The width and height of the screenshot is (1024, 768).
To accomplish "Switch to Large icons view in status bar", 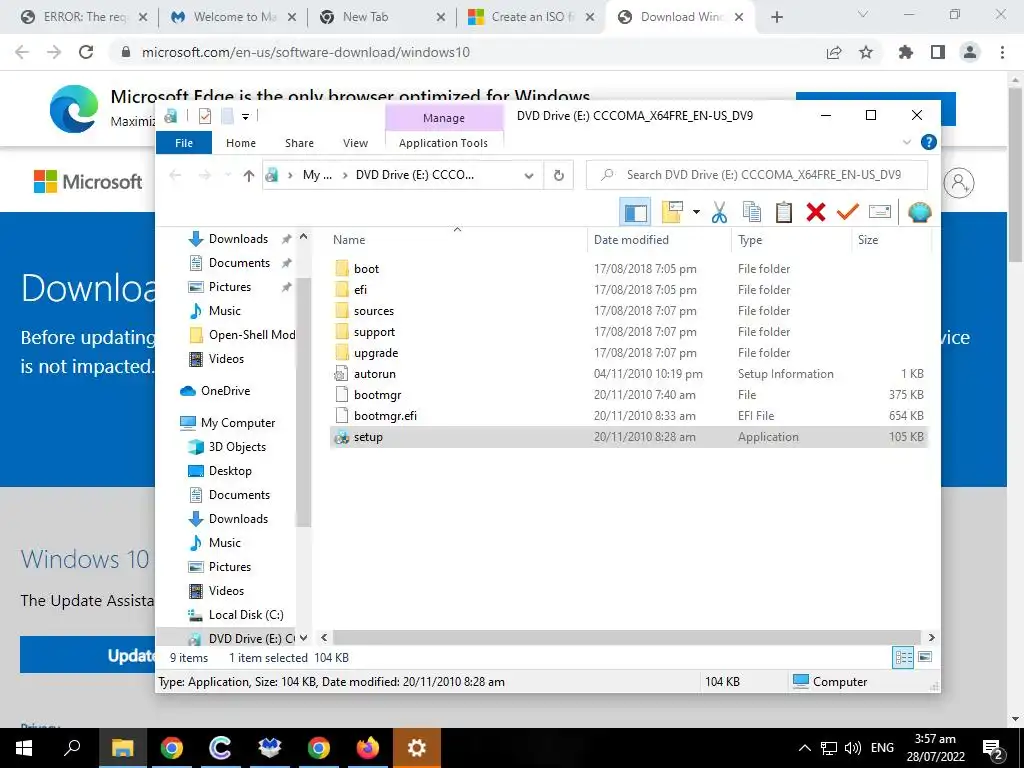I will point(925,657).
